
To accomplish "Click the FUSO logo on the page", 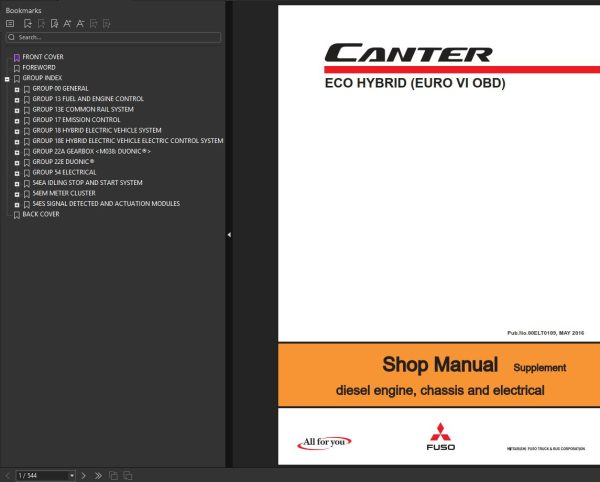I will 440,437.
